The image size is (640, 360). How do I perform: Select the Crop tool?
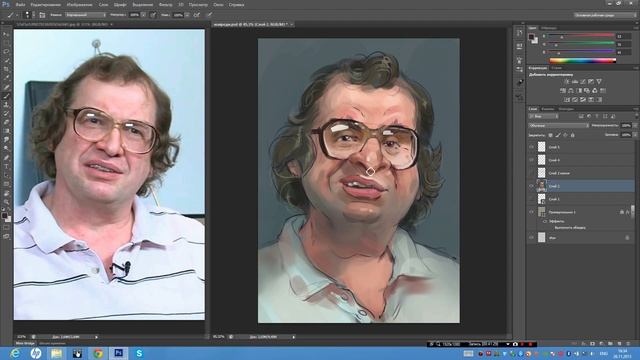(6, 69)
